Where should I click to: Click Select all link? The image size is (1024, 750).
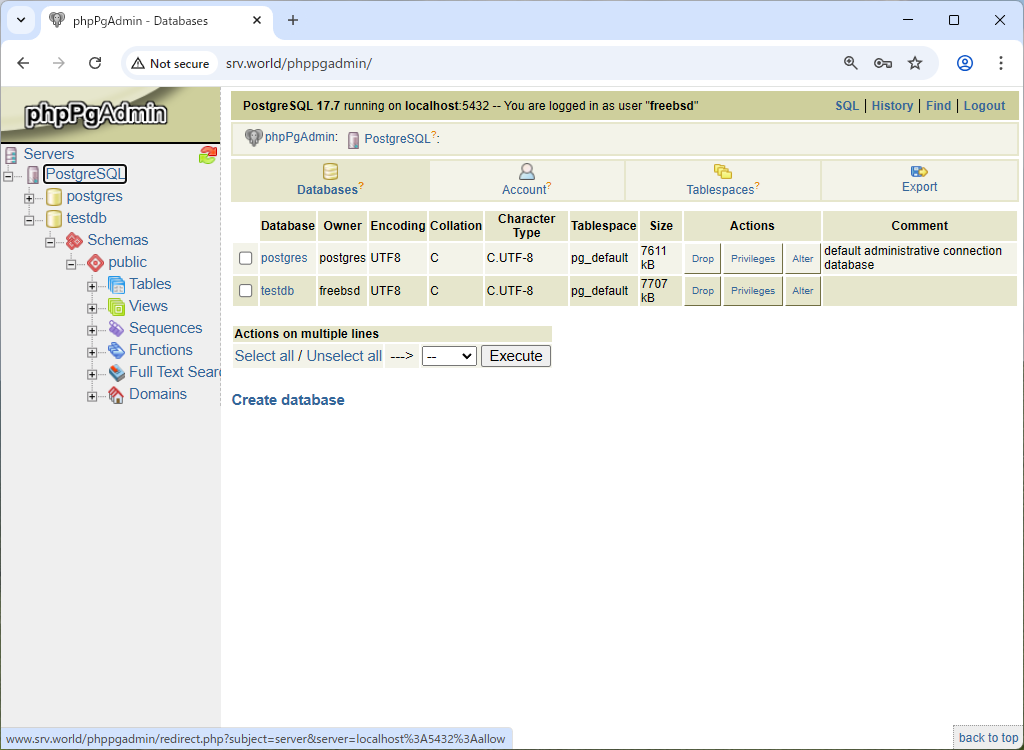pos(264,356)
